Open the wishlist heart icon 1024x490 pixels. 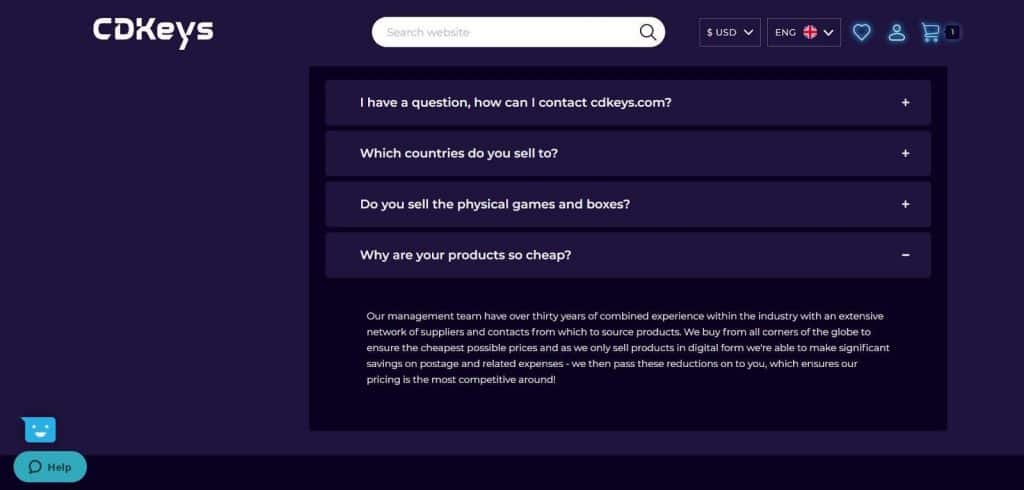861,32
